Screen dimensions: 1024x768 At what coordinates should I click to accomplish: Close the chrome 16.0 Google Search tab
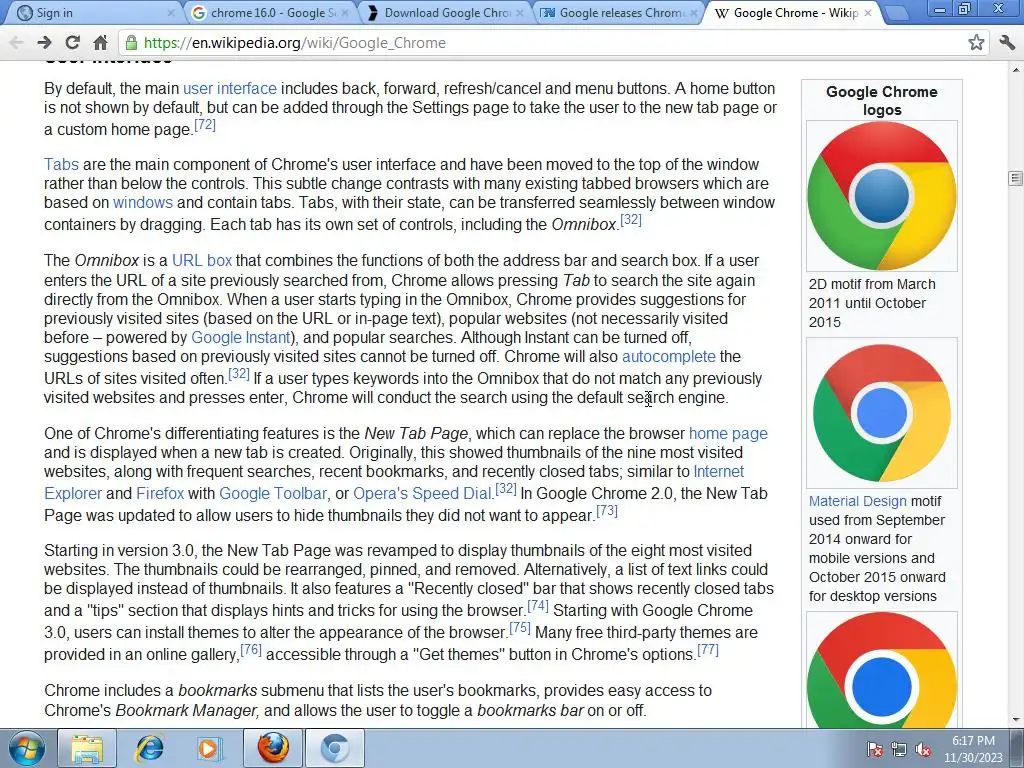[x=345, y=13]
